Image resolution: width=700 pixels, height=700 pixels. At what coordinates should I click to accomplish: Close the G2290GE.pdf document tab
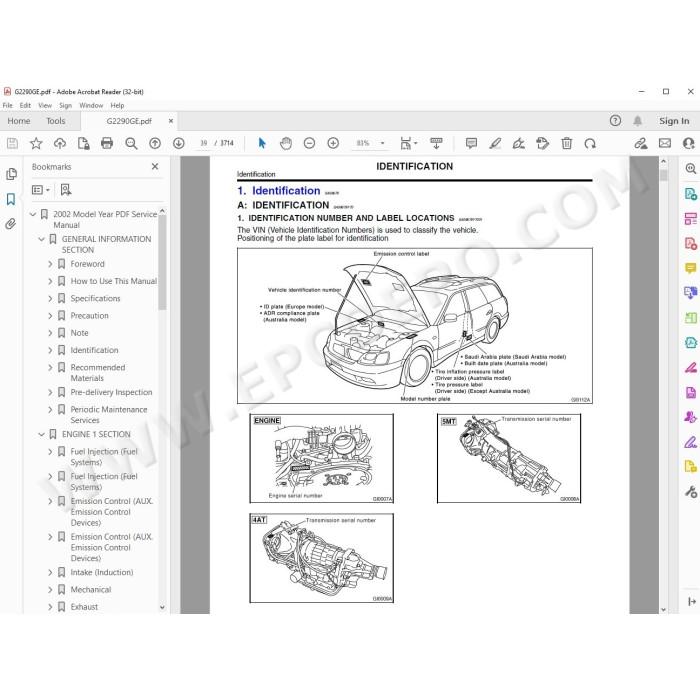pyautogui.click(x=171, y=121)
